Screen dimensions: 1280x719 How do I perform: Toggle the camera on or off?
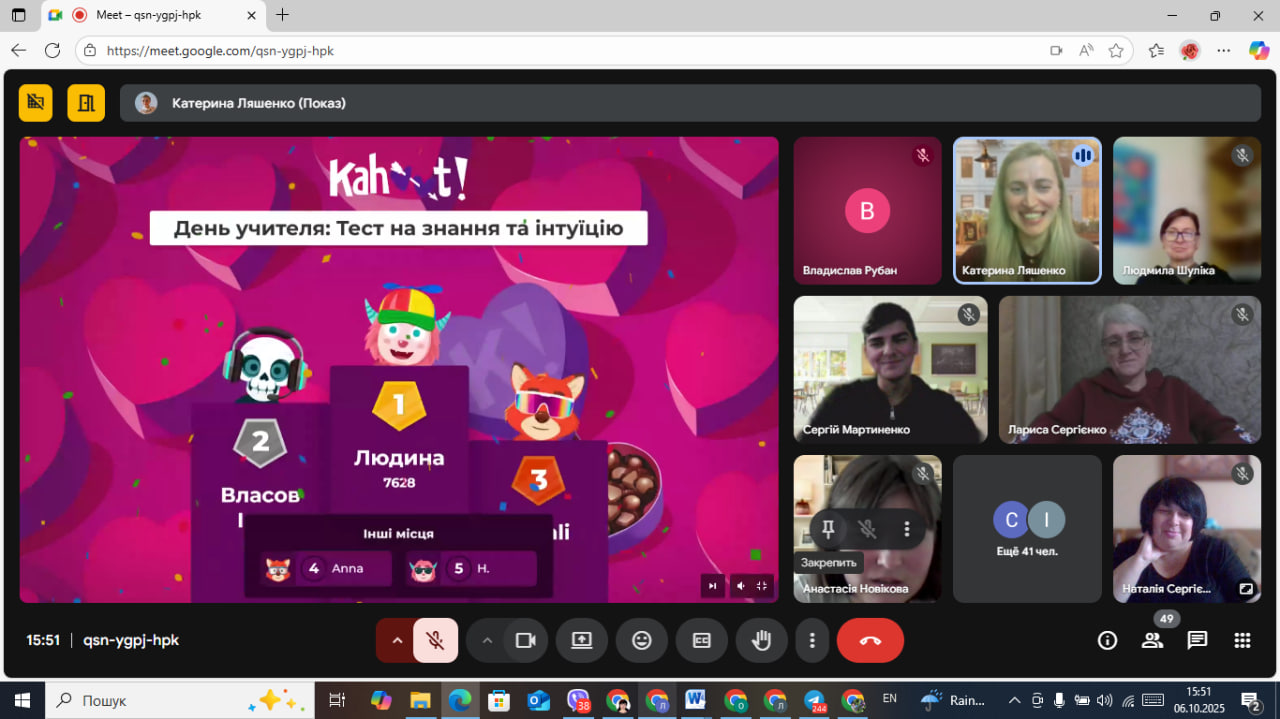[525, 641]
